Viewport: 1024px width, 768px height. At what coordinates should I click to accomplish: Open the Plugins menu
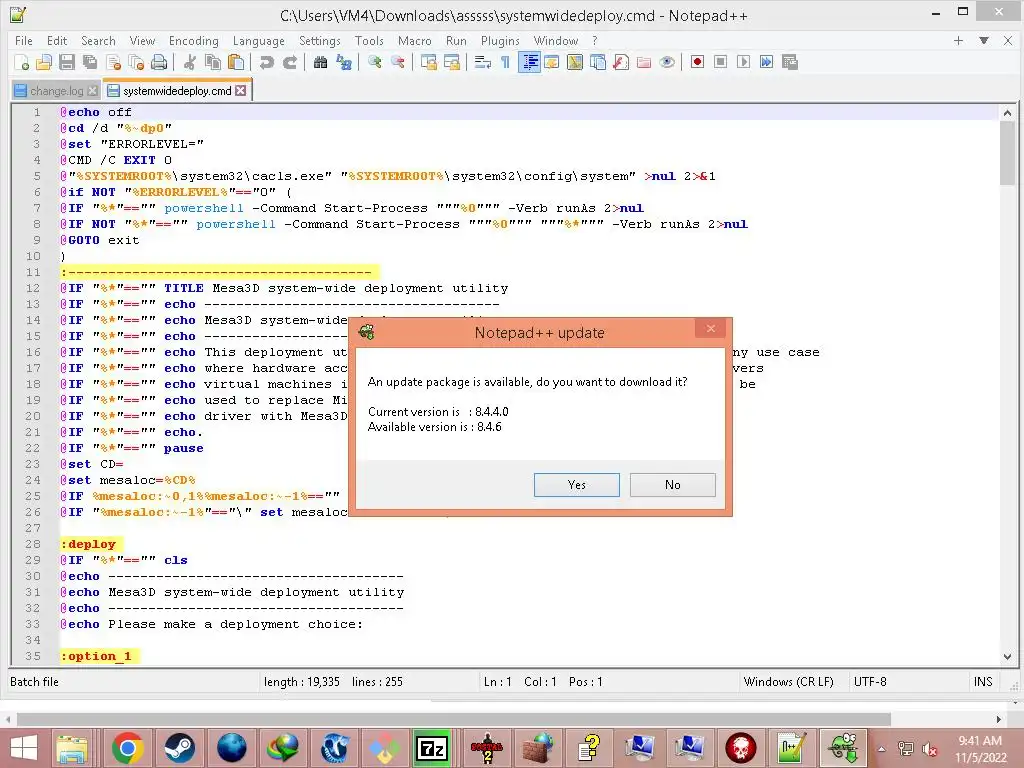click(x=500, y=40)
